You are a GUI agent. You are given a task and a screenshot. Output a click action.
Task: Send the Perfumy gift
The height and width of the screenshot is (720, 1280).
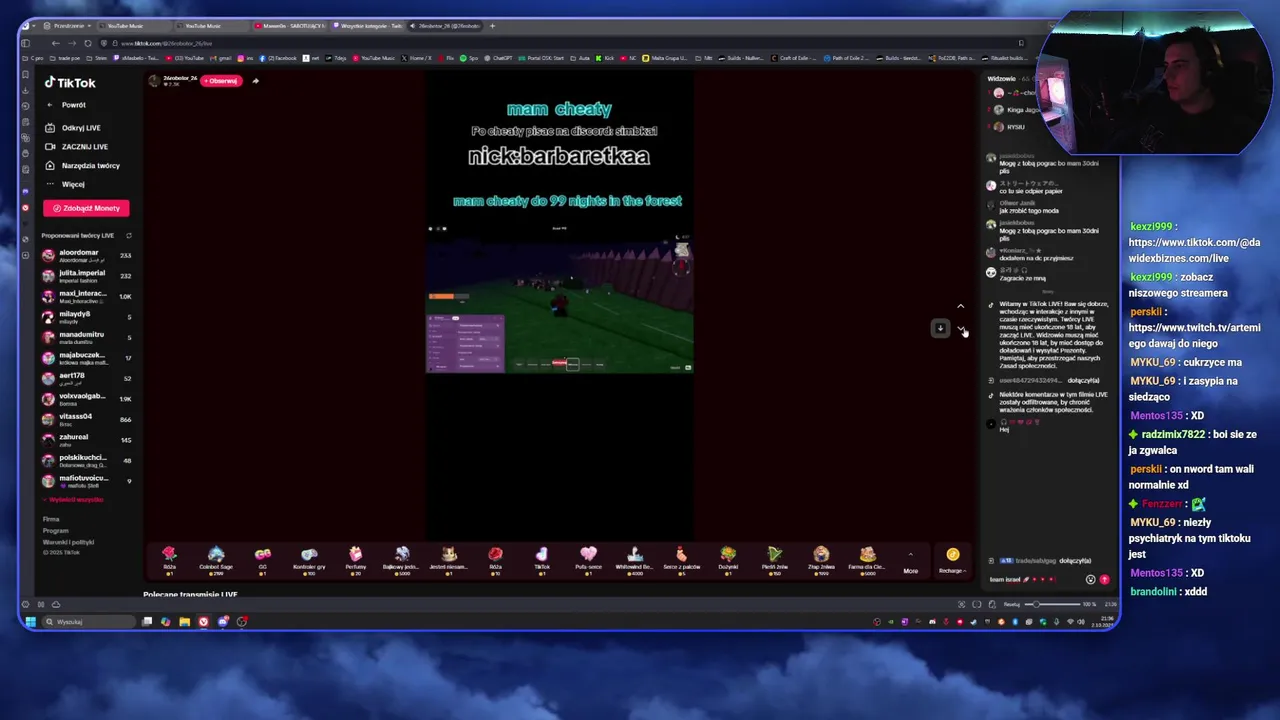point(355,559)
